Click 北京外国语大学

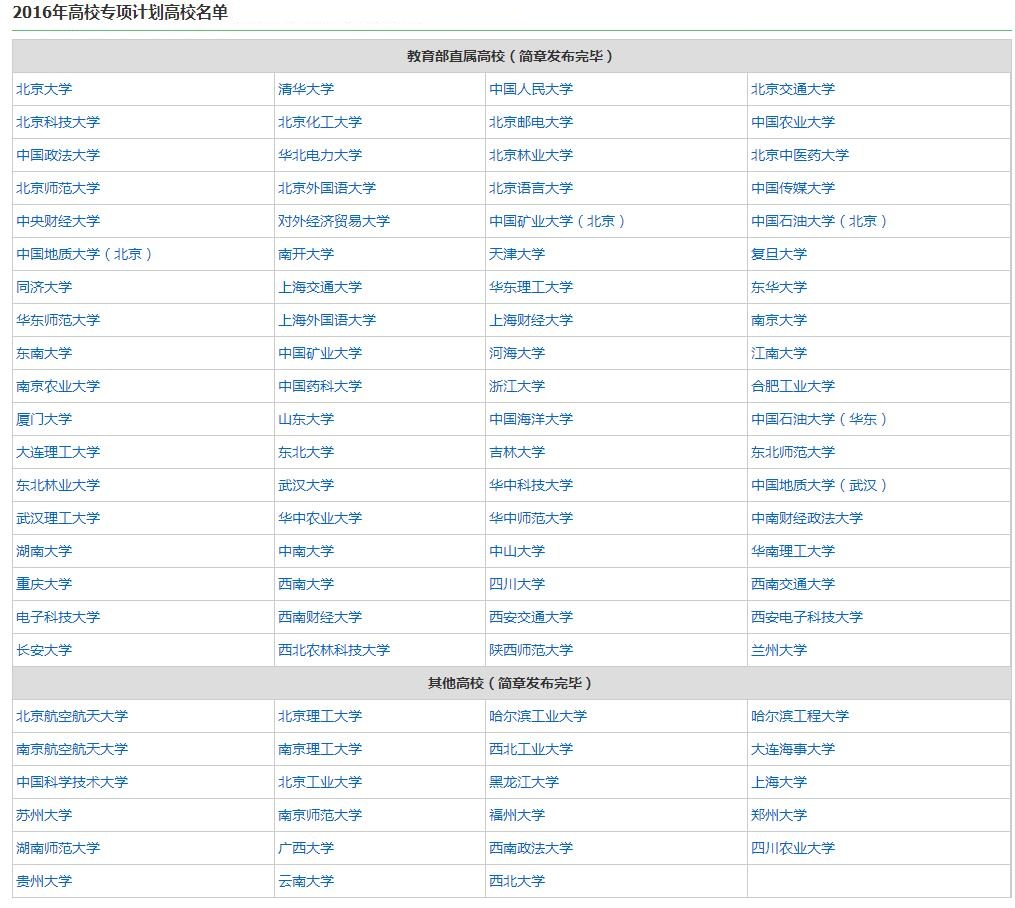(327, 188)
